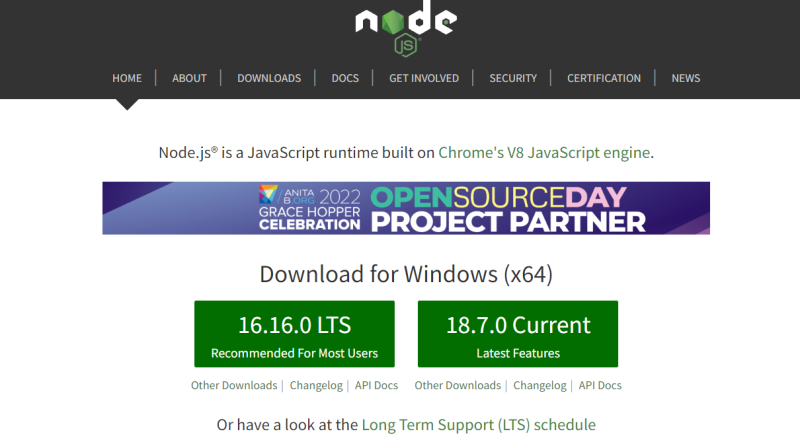
Task: Open the HOME navigation item
Action: [x=127, y=78]
